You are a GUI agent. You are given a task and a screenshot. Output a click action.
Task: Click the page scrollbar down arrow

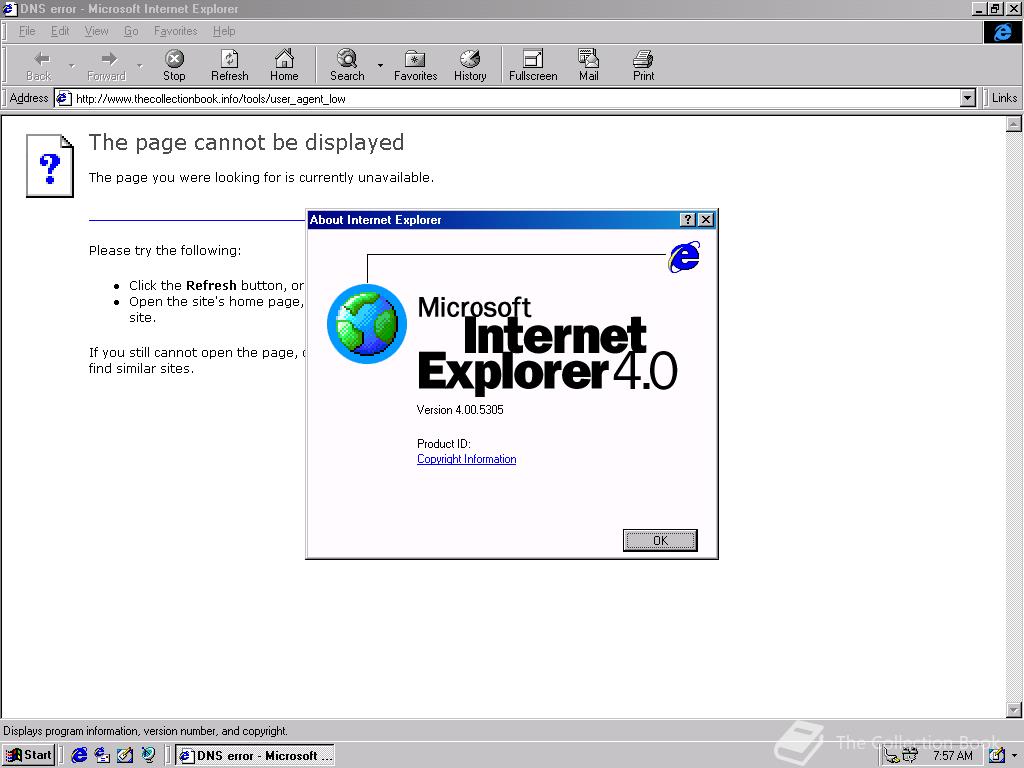click(1014, 710)
